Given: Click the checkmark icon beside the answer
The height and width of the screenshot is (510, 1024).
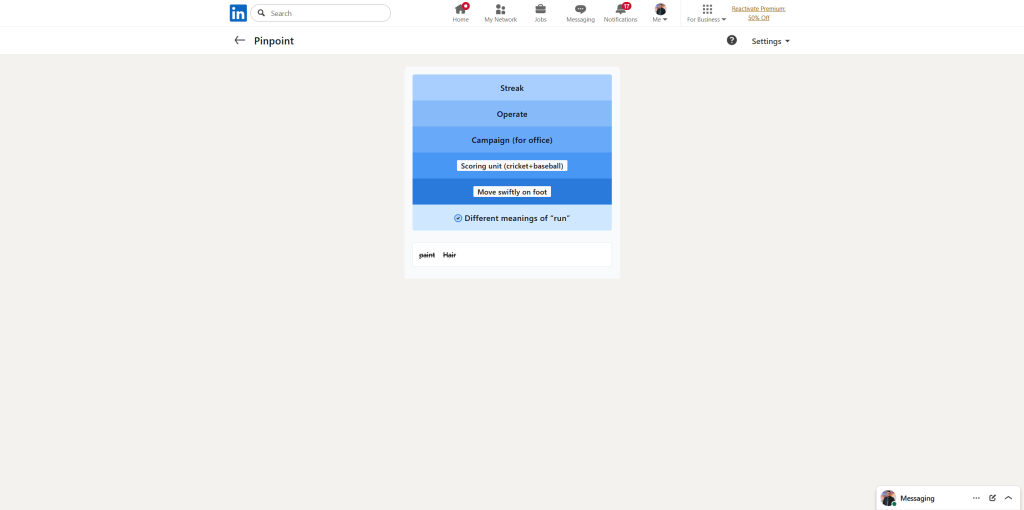Looking at the screenshot, I should tap(458, 218).
